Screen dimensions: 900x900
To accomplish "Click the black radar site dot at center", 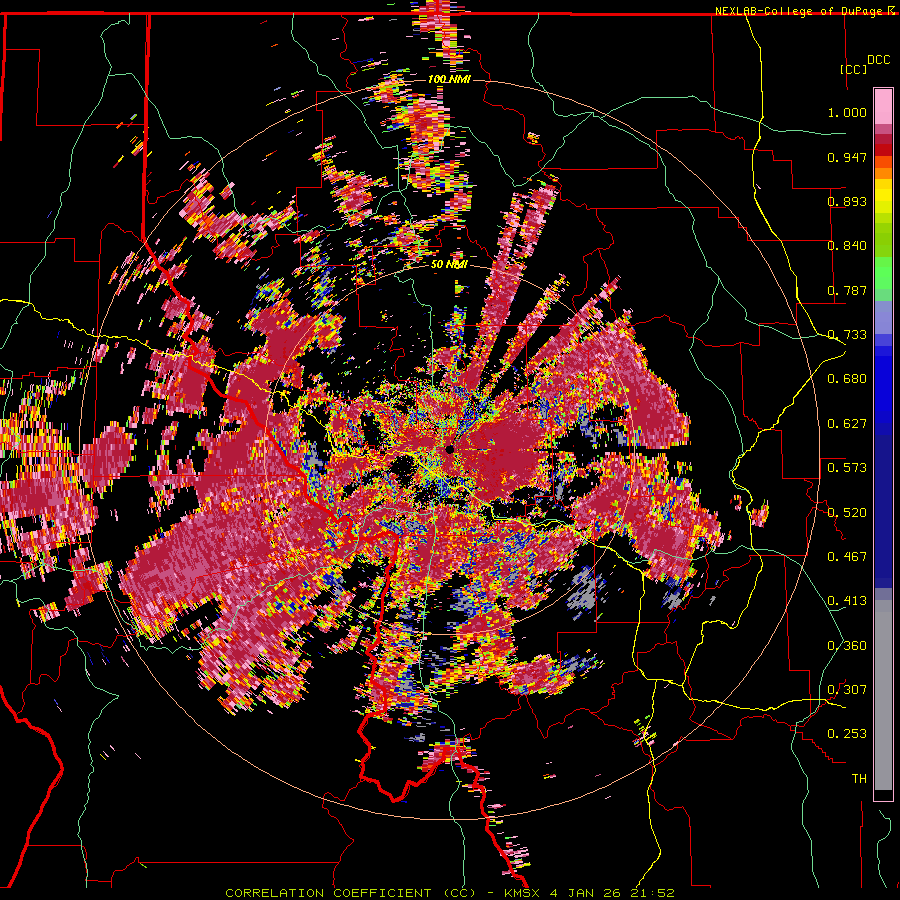I will coord(449,449).
